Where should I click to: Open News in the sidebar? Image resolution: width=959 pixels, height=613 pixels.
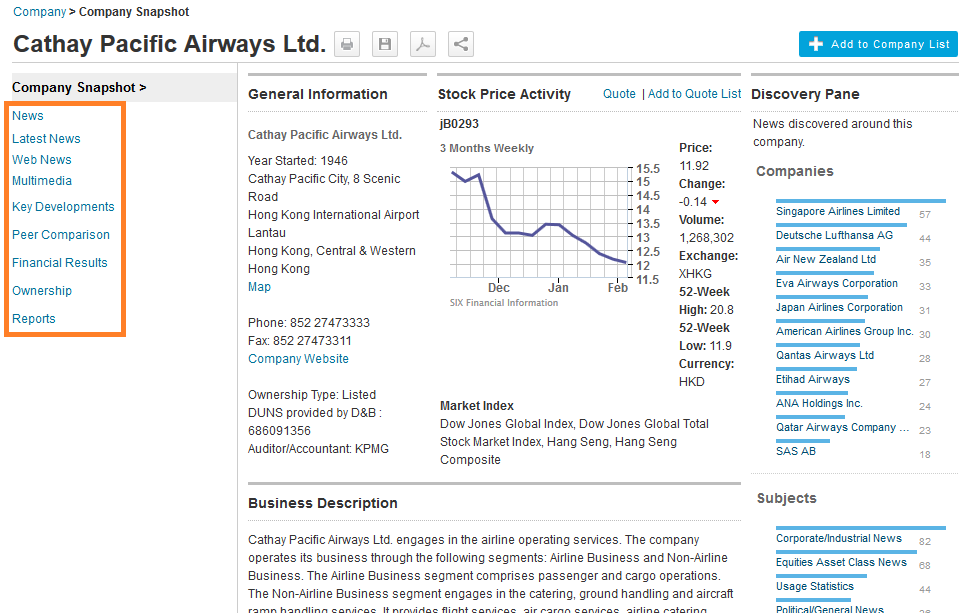click(28, 116)
